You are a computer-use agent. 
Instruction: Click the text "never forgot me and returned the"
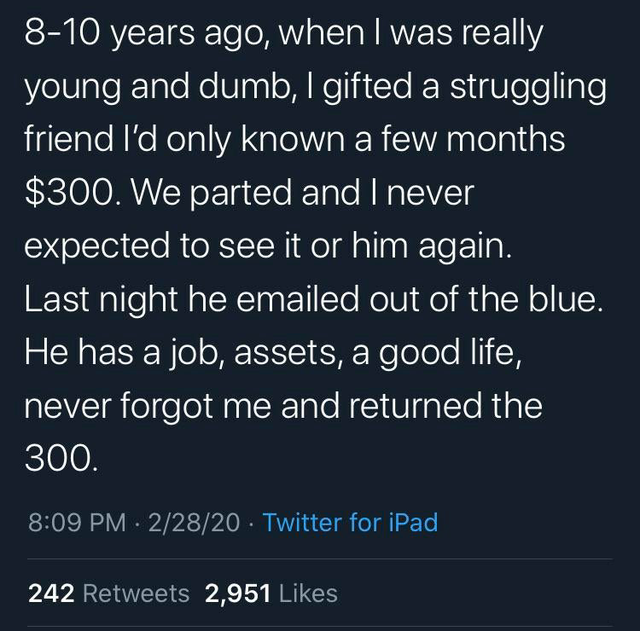point(282,405)
